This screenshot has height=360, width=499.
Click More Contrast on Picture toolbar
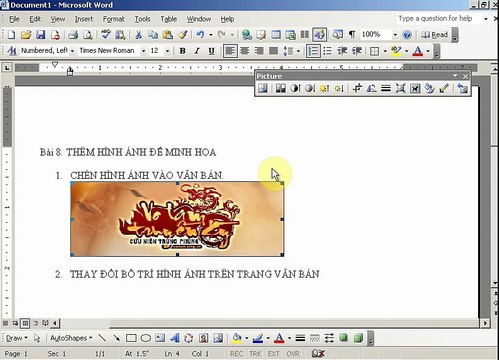click(295, 88)
